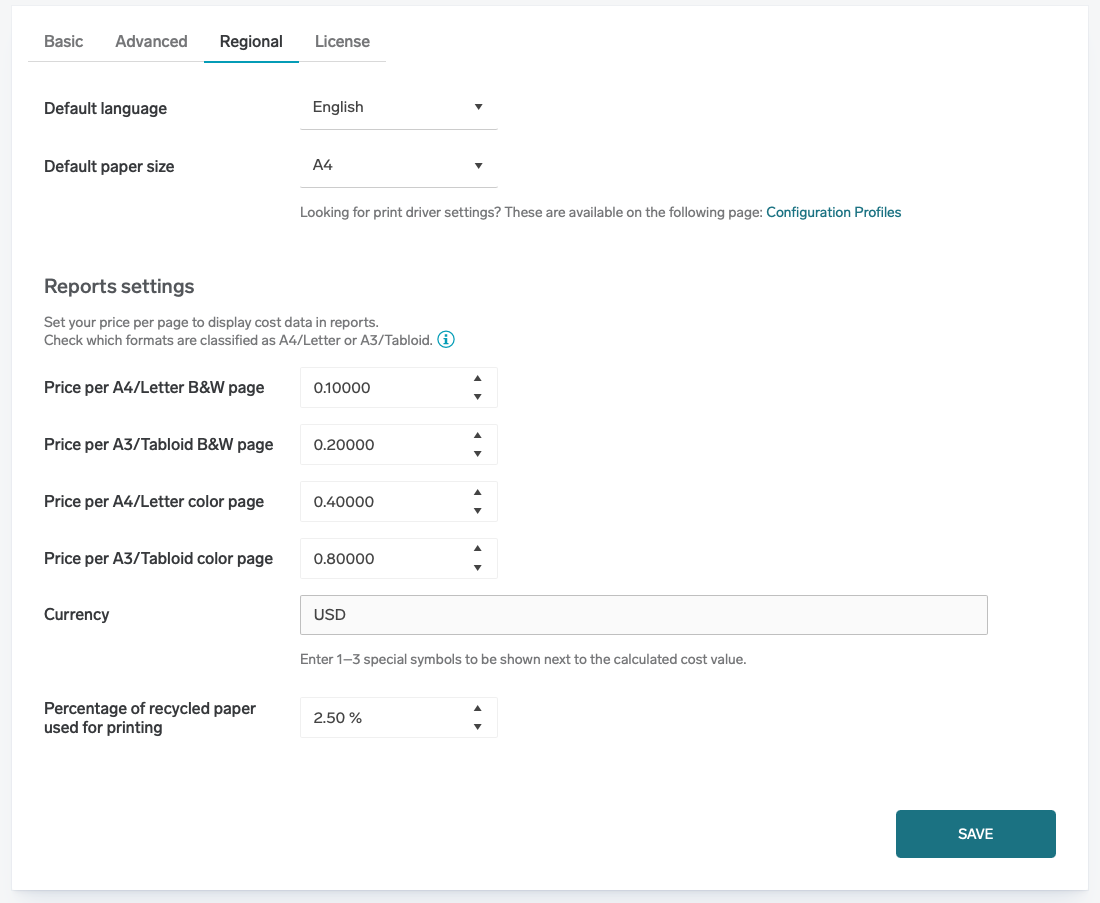
Task: Switch to the Basic tab
Action: click(x=64, y=42)
